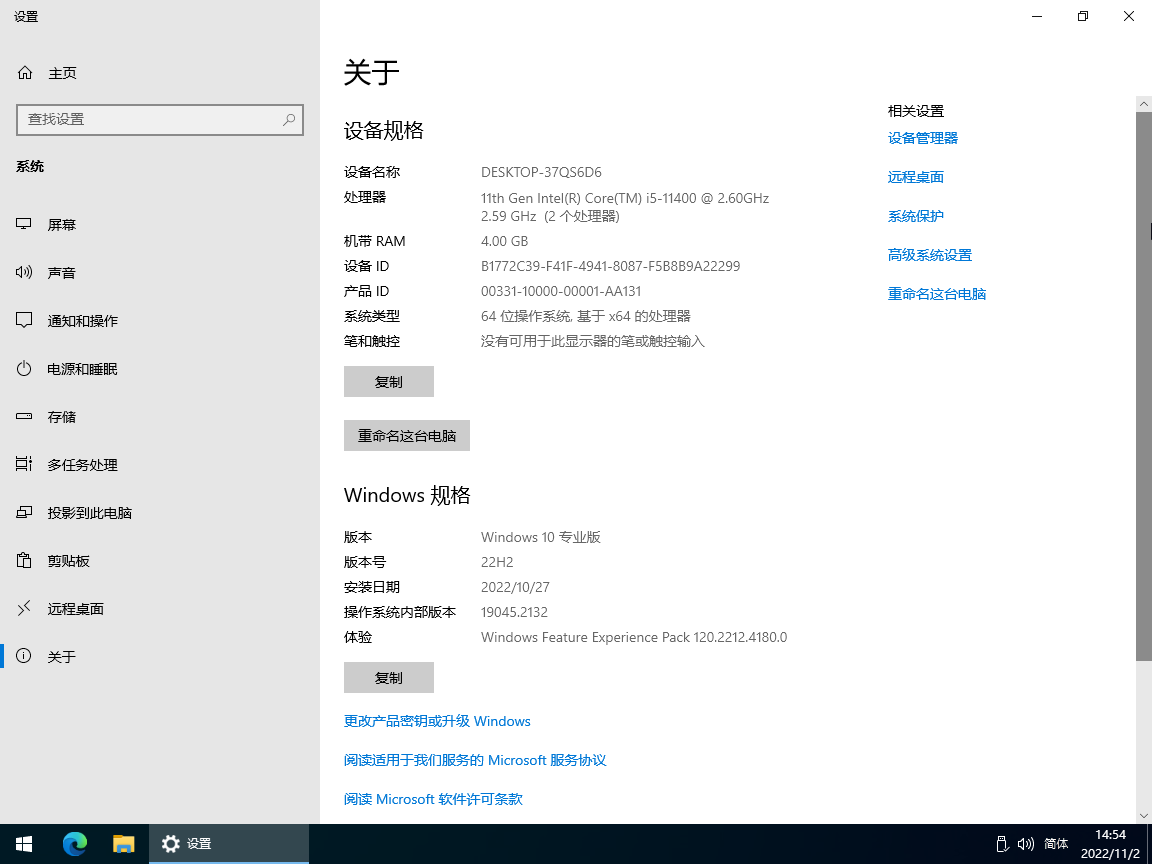Click Windows Feature Experience Pack value
Image resolution: width=1152 pixels, height=864 pixels.
click(x=633, y=637)
